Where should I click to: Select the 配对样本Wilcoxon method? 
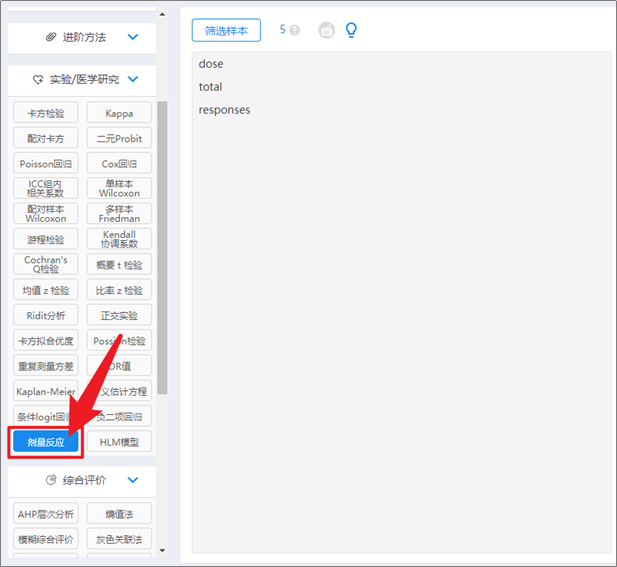click(46, 214)
